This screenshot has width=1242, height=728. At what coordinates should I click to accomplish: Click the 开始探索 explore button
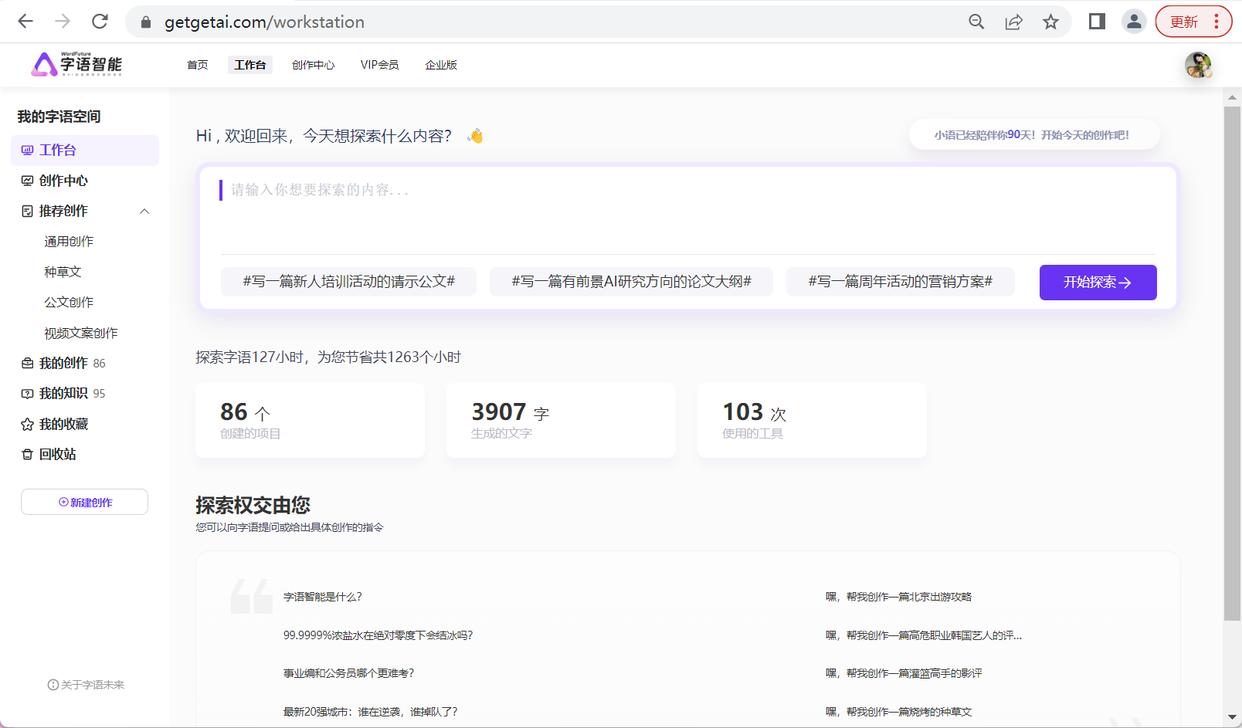coord(1097,282)
